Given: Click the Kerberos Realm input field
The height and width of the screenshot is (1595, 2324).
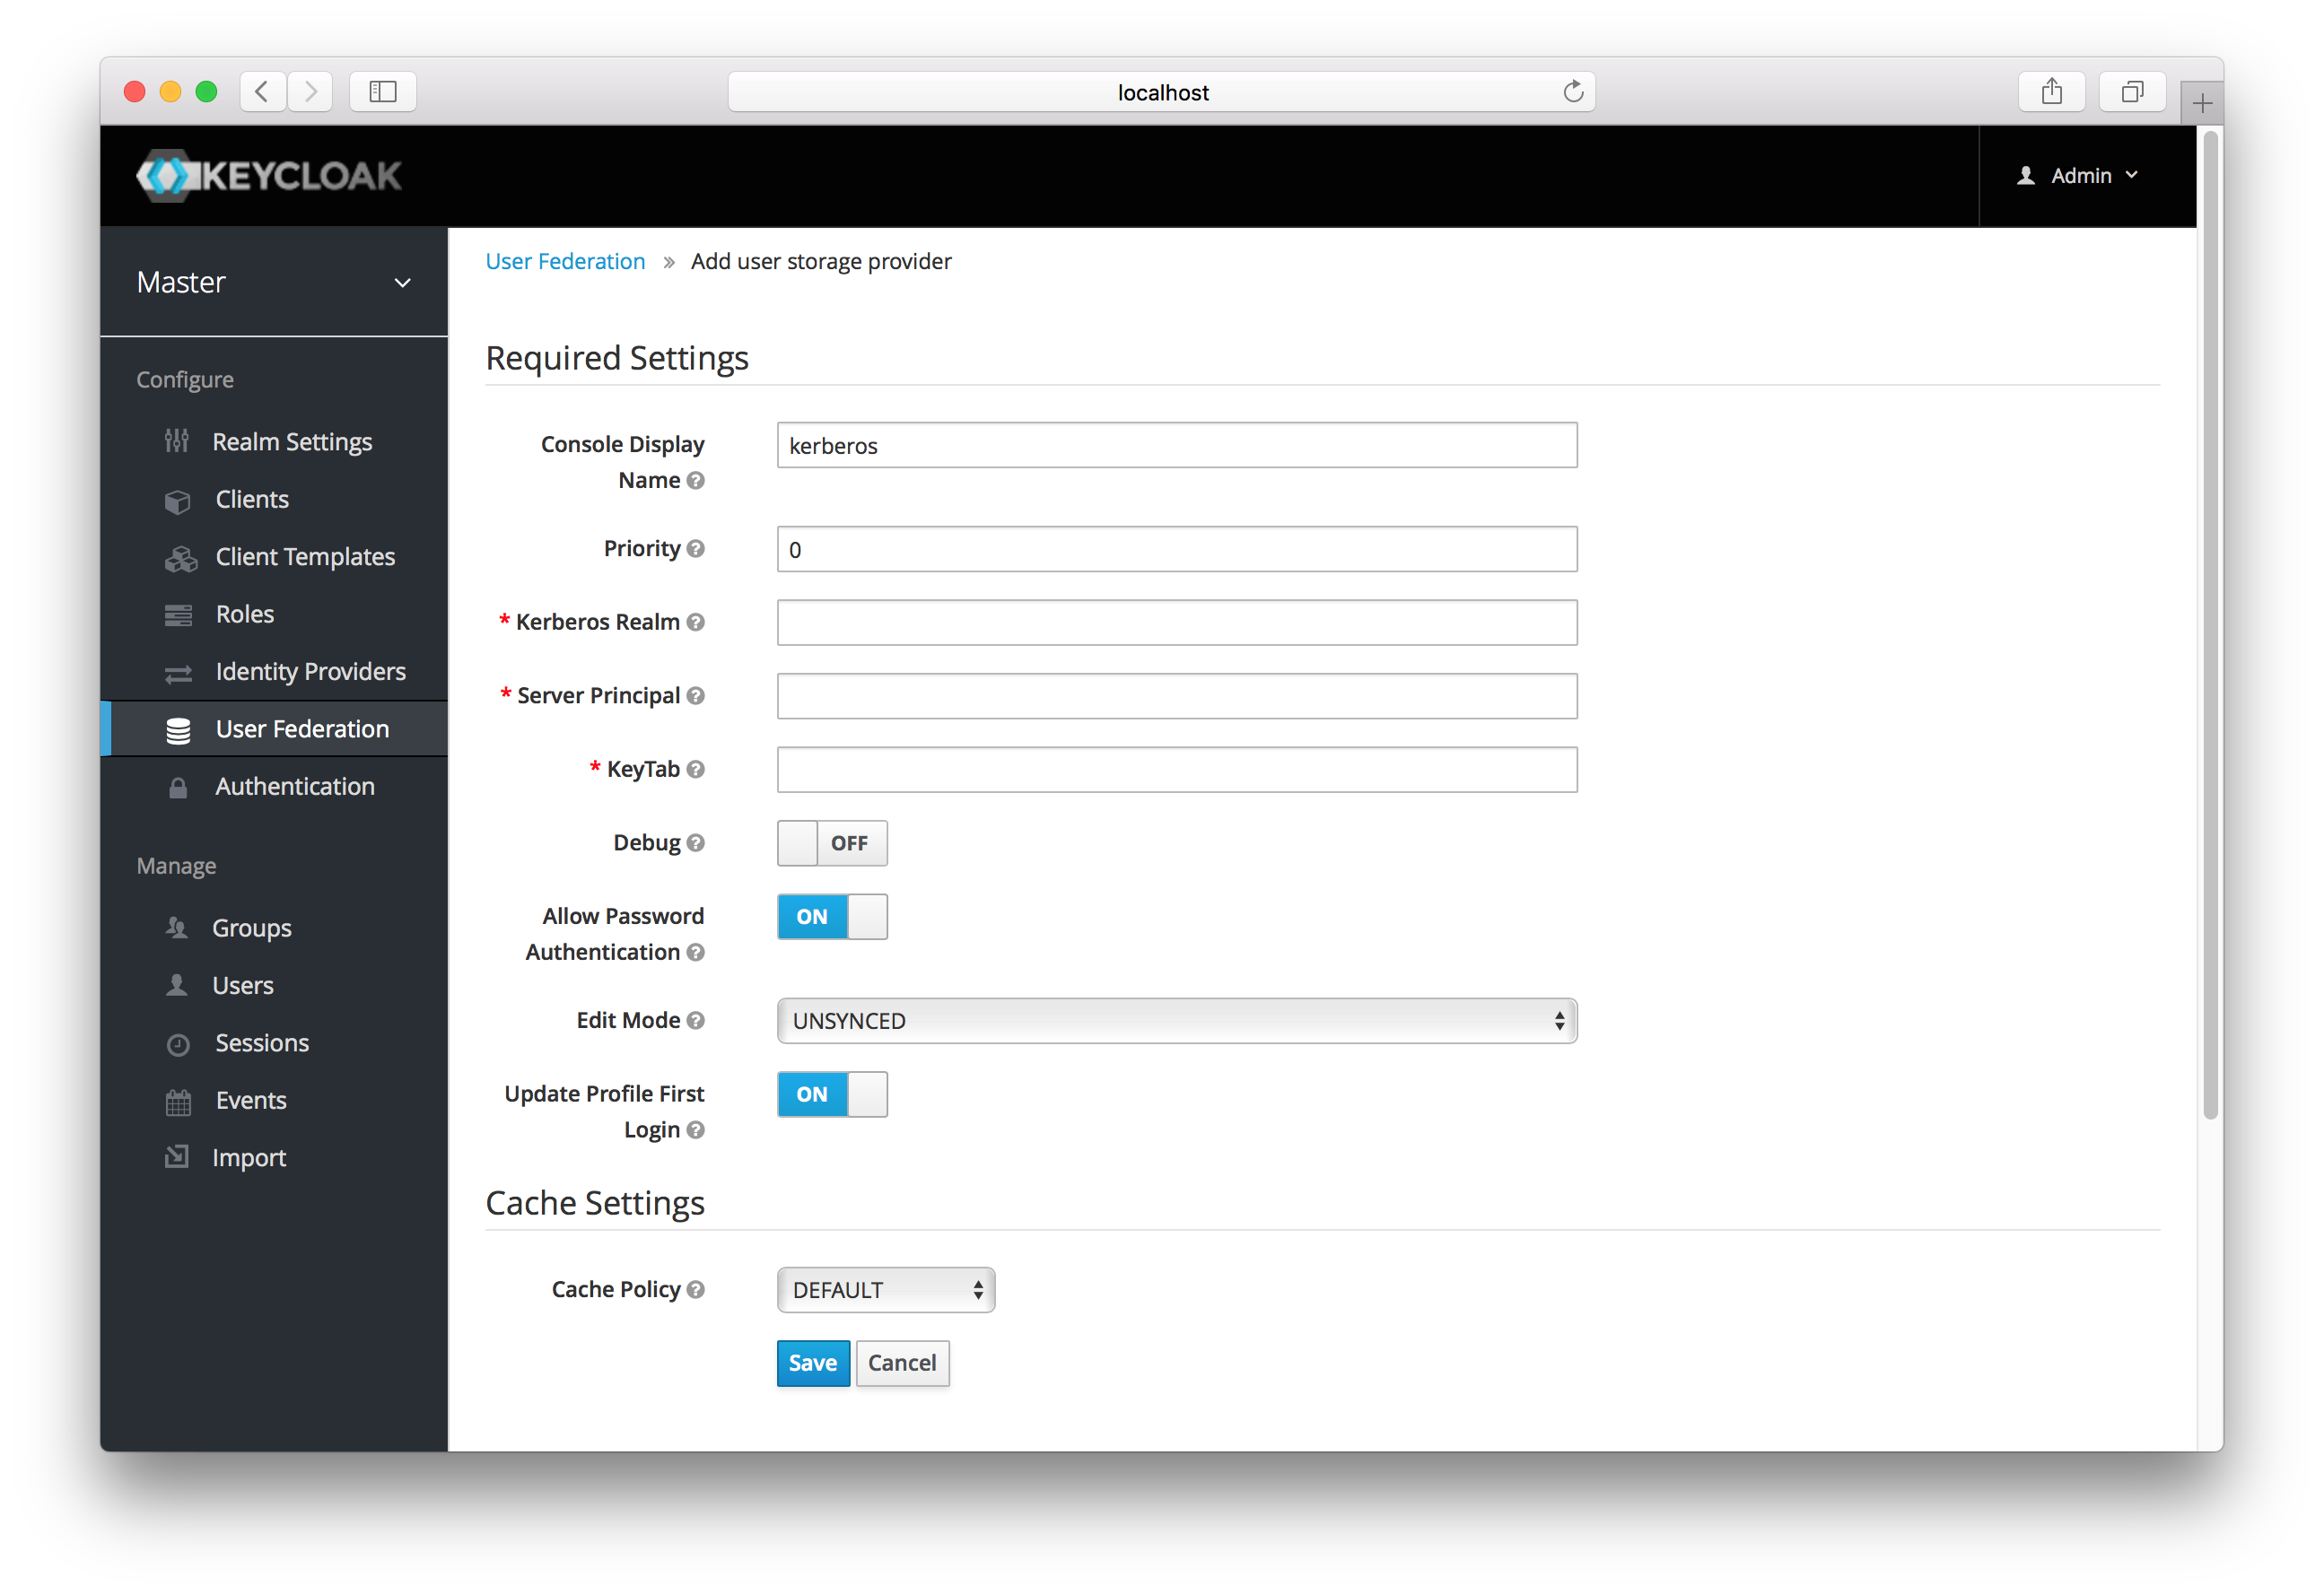Looking at the screenshot, I should (1176, 622).
